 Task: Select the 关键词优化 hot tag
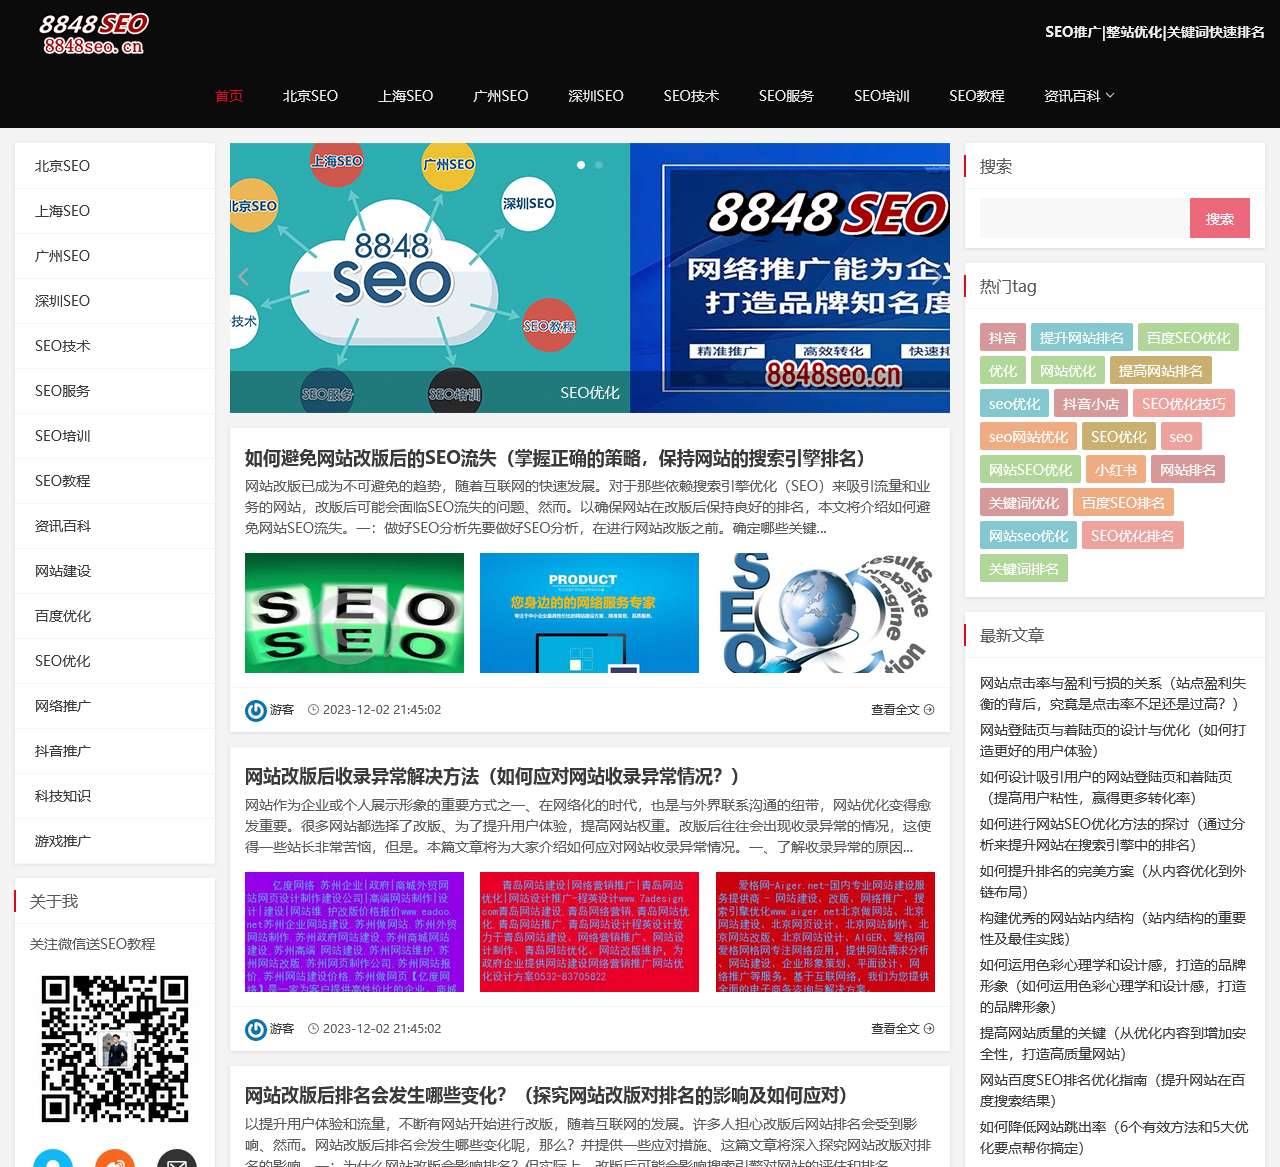pyautogui.click(x=1024, y=503)
